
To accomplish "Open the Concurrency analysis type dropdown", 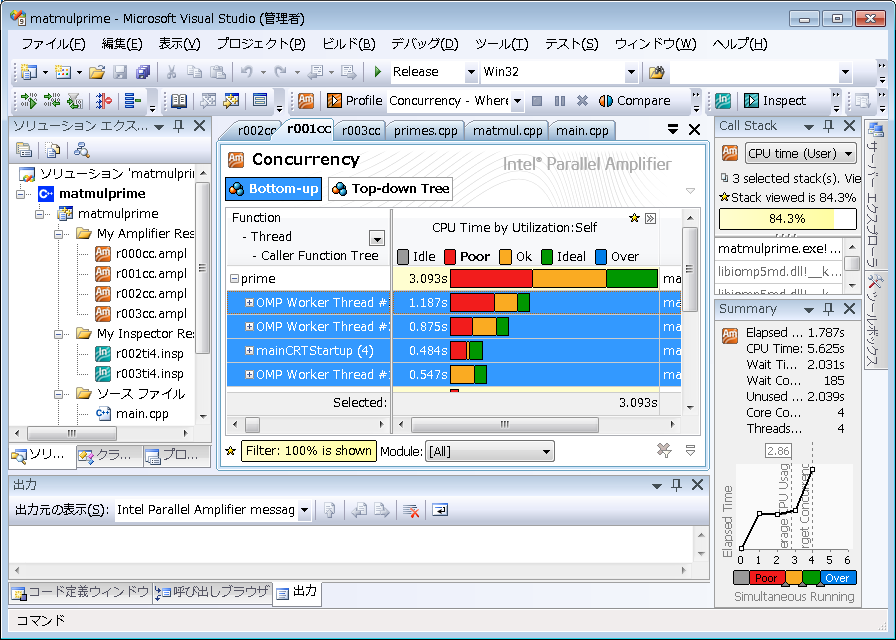I will (517, 101).
